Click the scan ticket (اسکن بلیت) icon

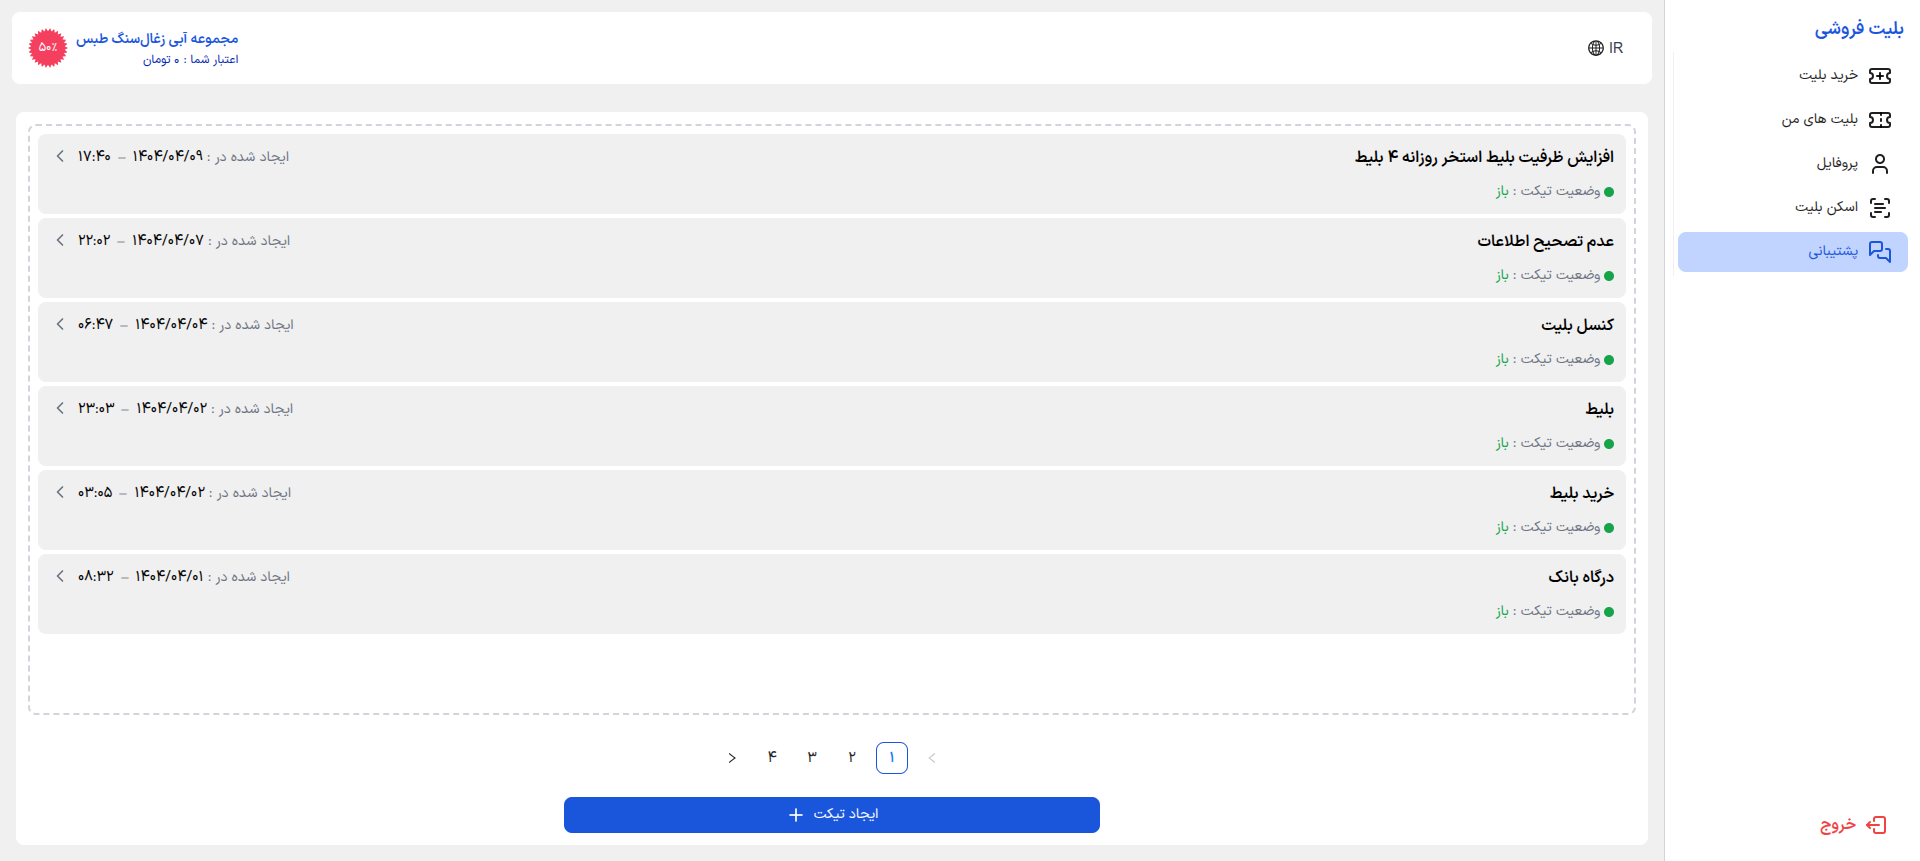coord(1880,208)
